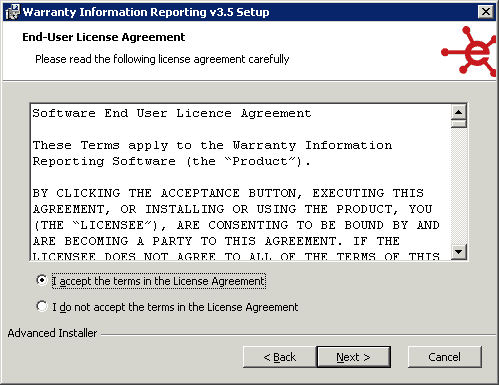Click the 'I accept the terms' label text

click(x=159, y=281)
